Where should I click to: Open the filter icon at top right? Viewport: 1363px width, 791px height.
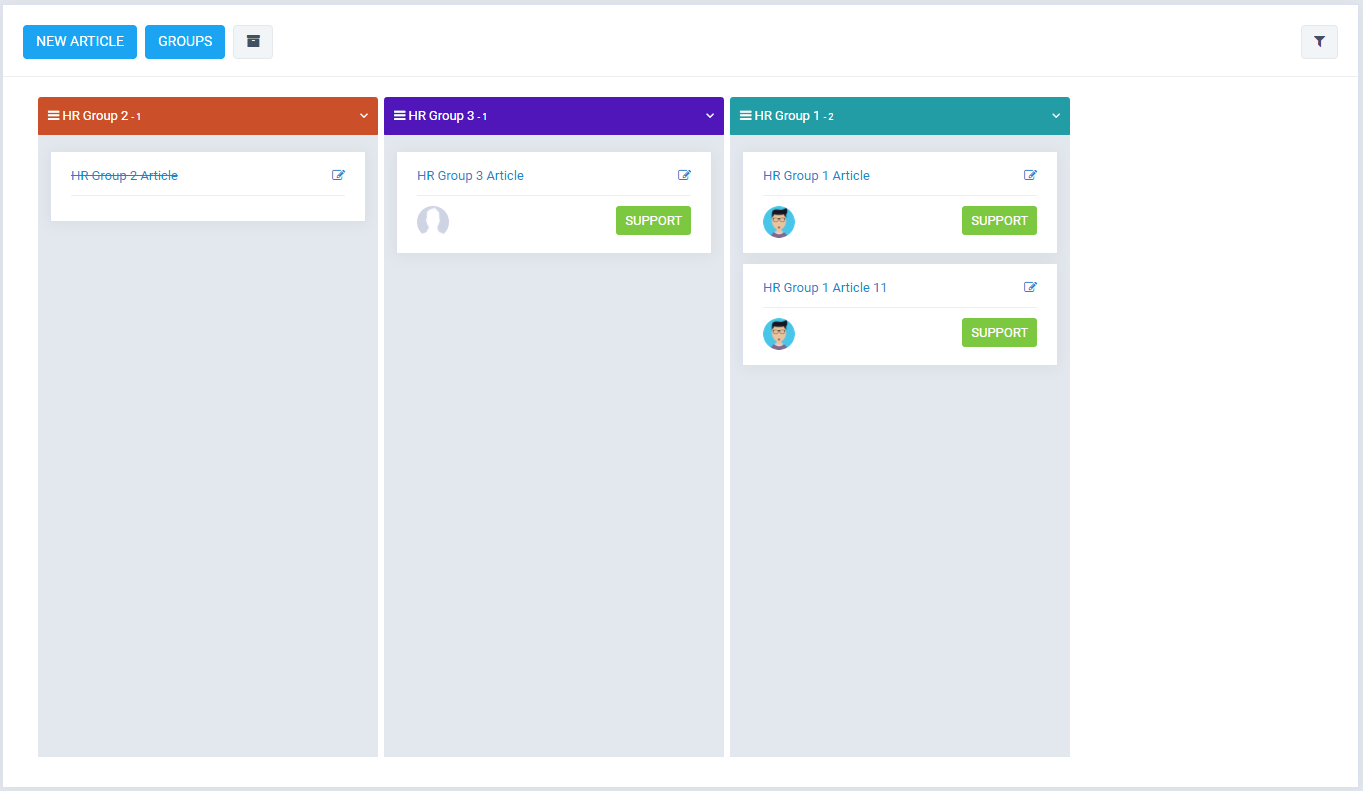click(x=1319, y=42)
